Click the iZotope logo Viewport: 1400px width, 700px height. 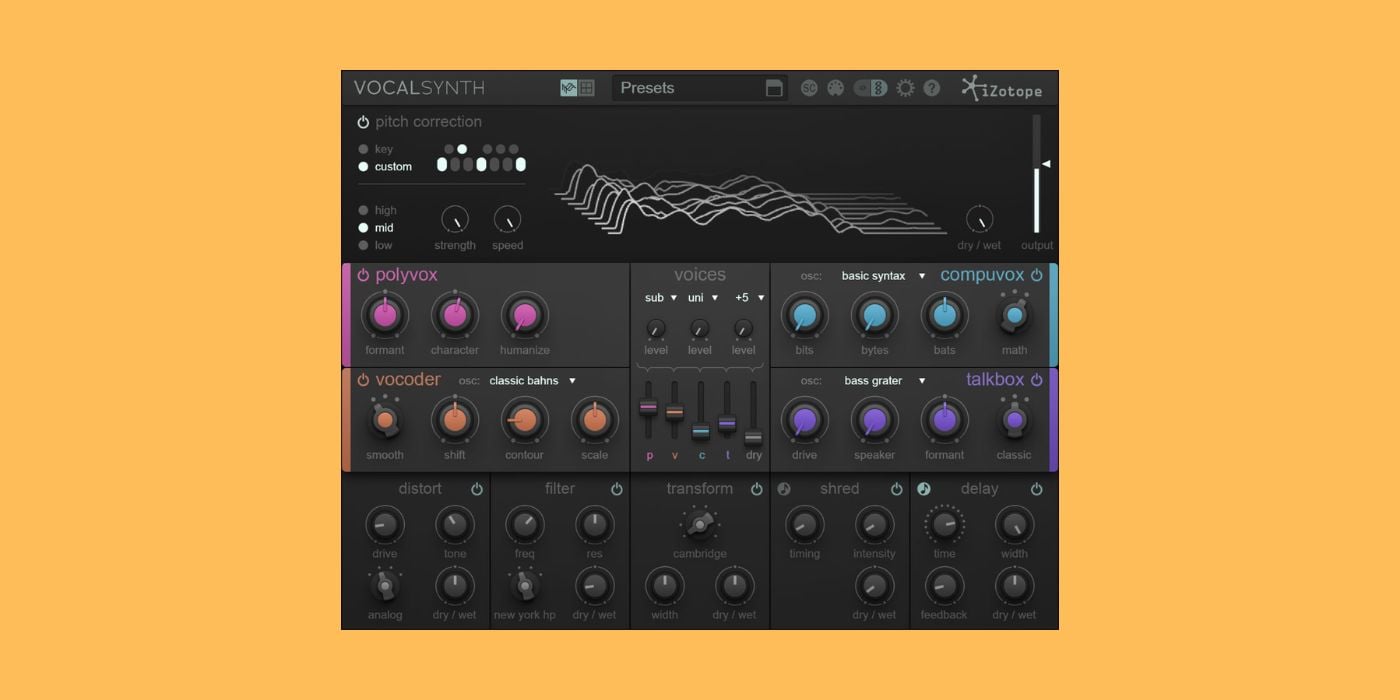pos(1002,89)
